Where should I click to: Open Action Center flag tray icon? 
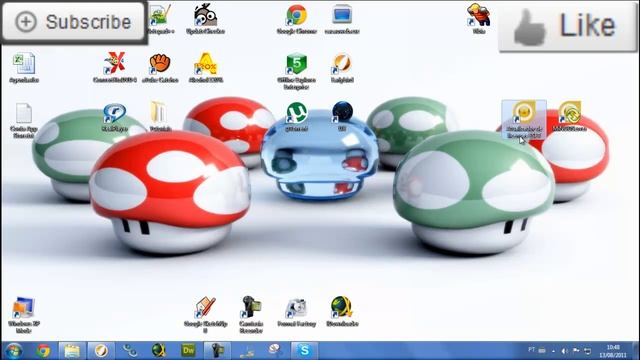576,351
